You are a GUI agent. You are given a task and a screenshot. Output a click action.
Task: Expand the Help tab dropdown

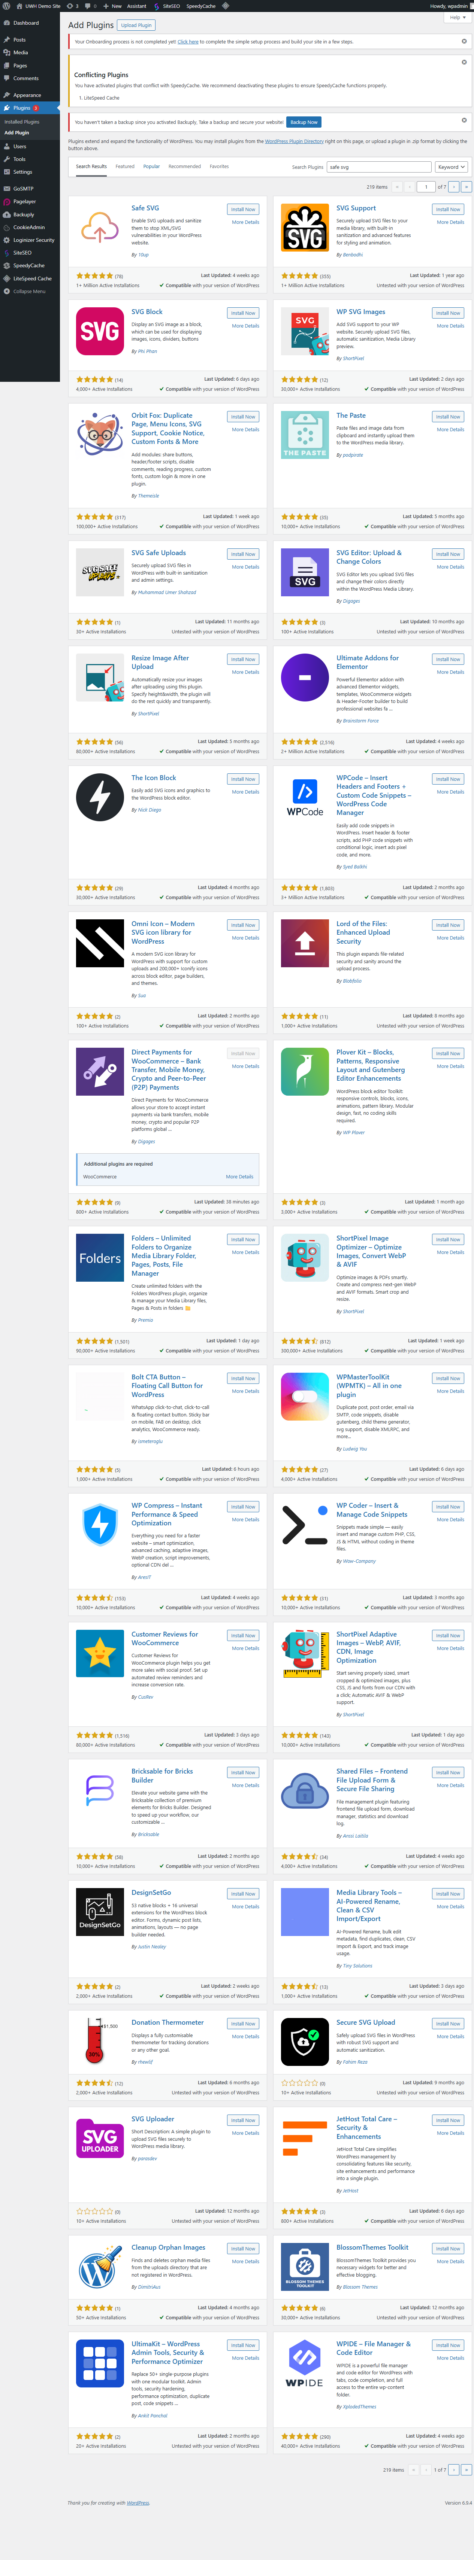tap(457, 17)
